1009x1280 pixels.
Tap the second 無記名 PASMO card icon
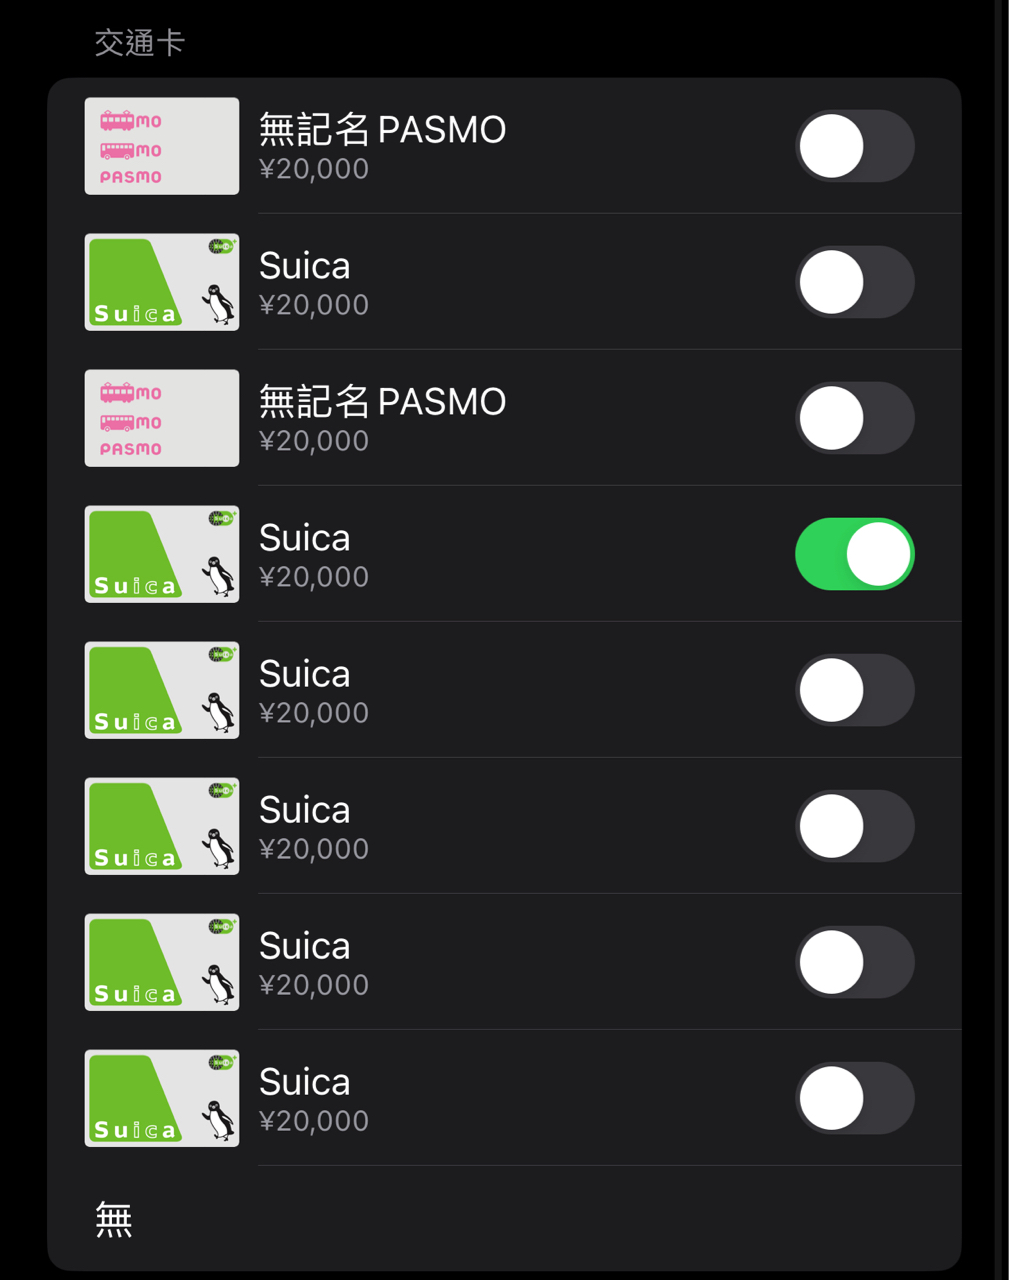point(162,418)
